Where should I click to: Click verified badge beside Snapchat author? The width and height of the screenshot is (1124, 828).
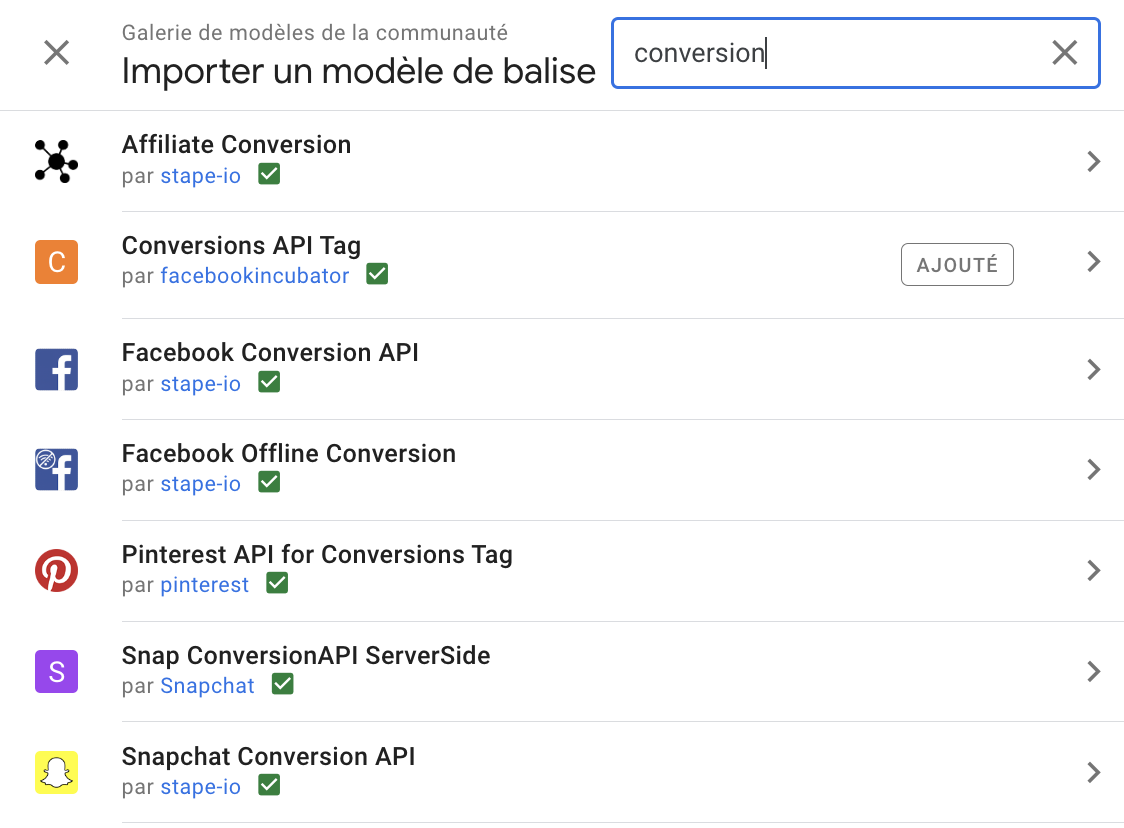point(283,684)
